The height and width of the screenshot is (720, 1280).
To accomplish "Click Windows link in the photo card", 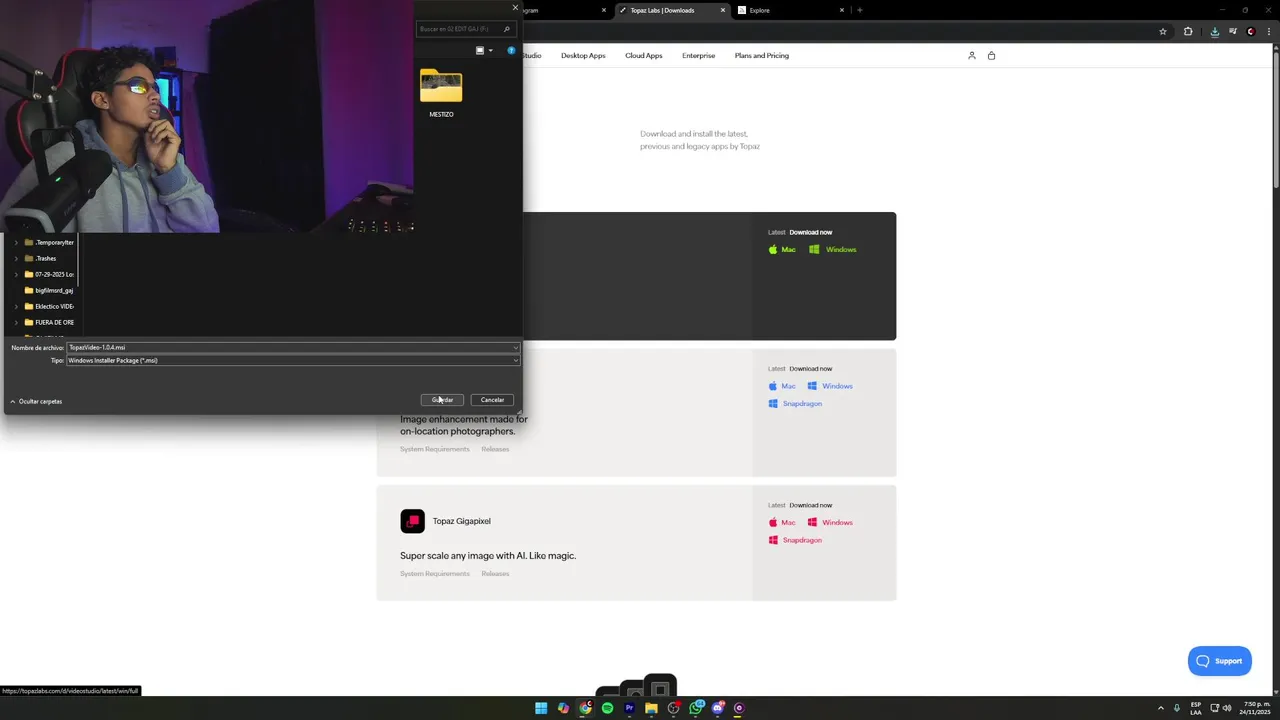I will click(x=830, y=386).
